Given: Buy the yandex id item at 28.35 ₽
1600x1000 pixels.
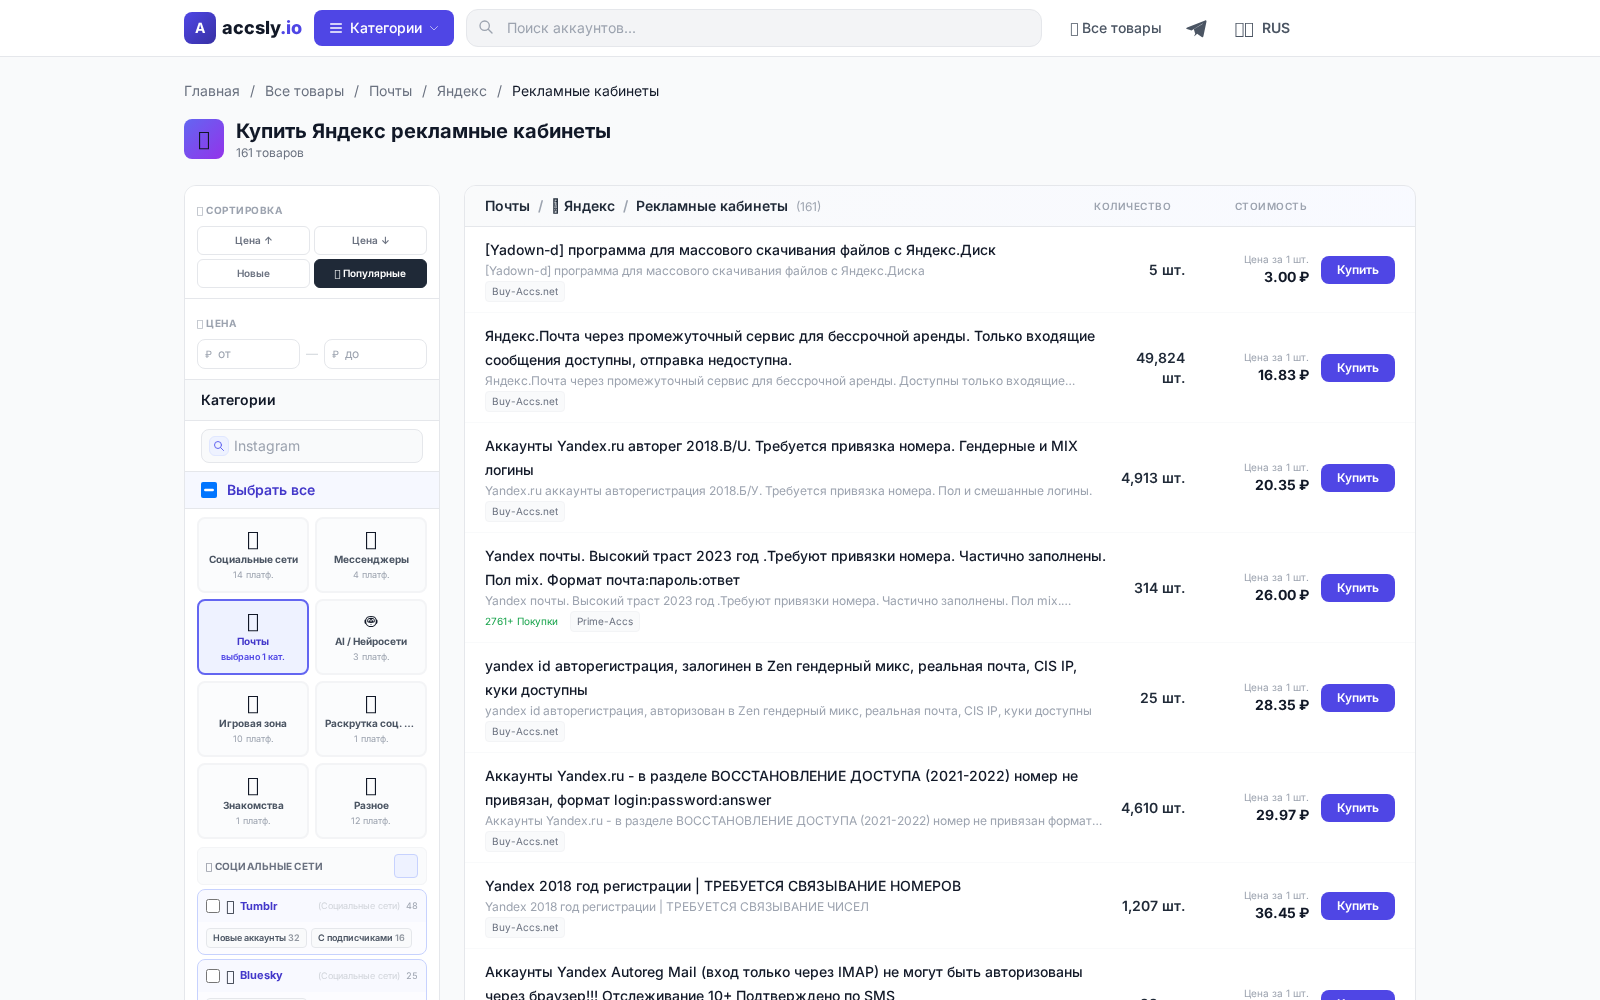Looking at the screenshot, I should click(1358, 698).
